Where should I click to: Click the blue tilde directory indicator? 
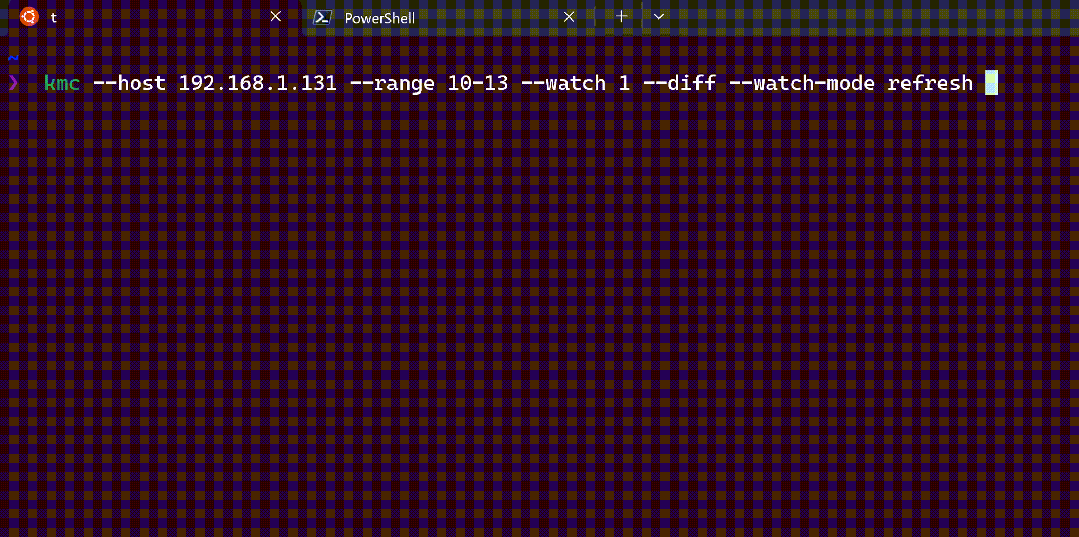pos(13,58)
